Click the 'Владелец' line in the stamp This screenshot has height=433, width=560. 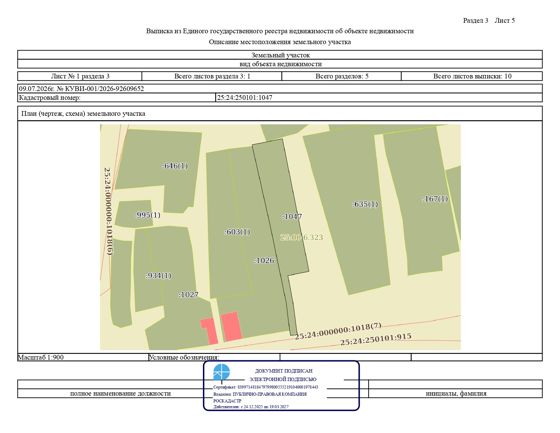[x=260, y=394]
